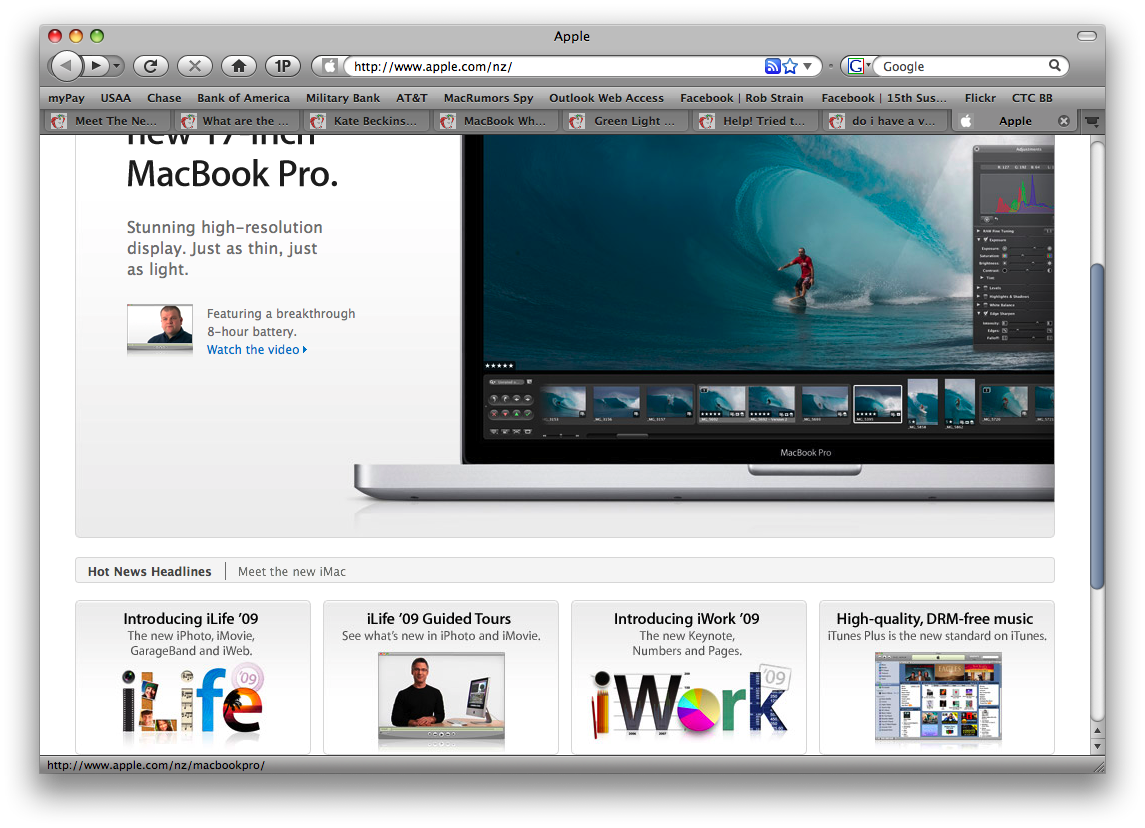Bookmark this page with the star icon
The width and height of the screenshot is (1145, 828).
pyautogui.click(x=790, y=66)
